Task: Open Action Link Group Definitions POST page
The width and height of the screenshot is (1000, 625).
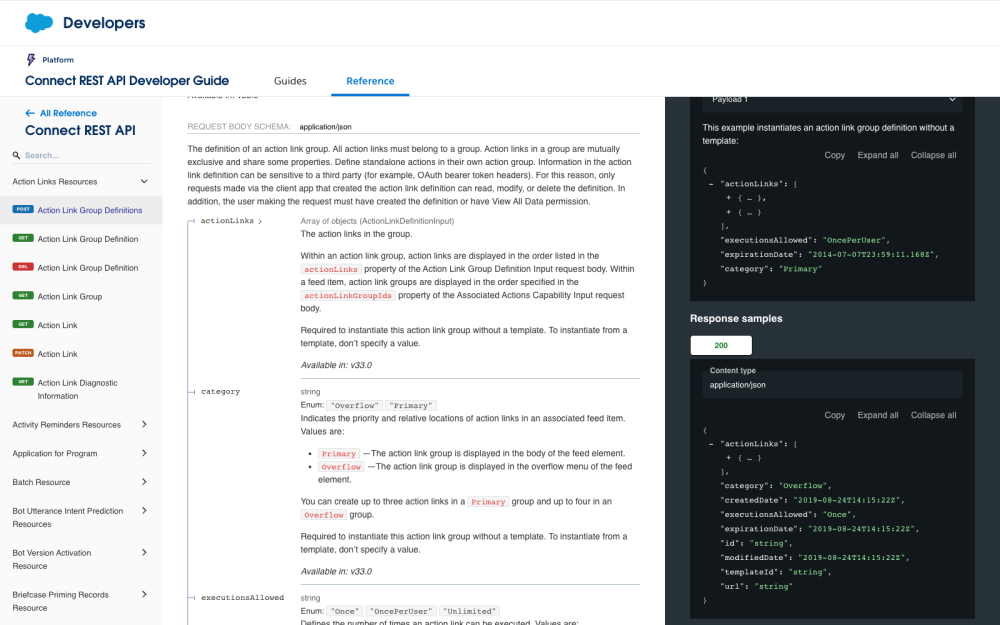Action: [x=90, y=210]
